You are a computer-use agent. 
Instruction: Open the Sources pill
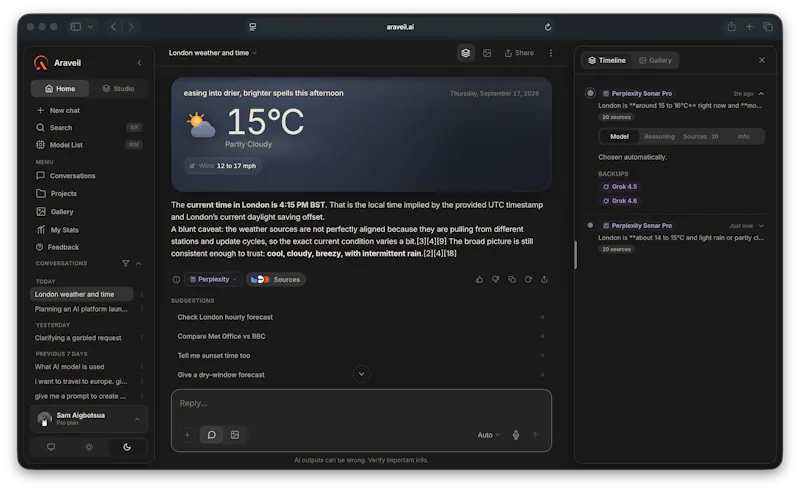tap(276, 280)
